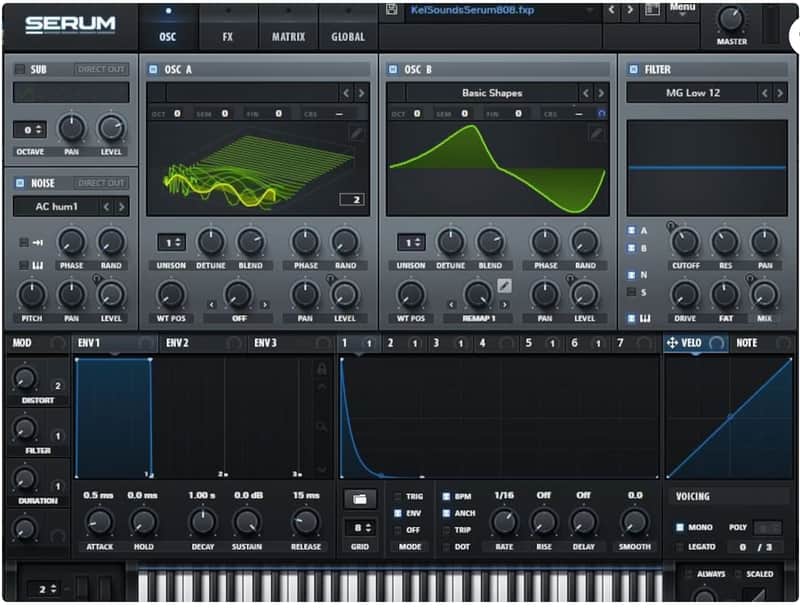Click LFO 1 modulation count badge
This screenshot has width=800, height=610.
(x=369, y=343)
